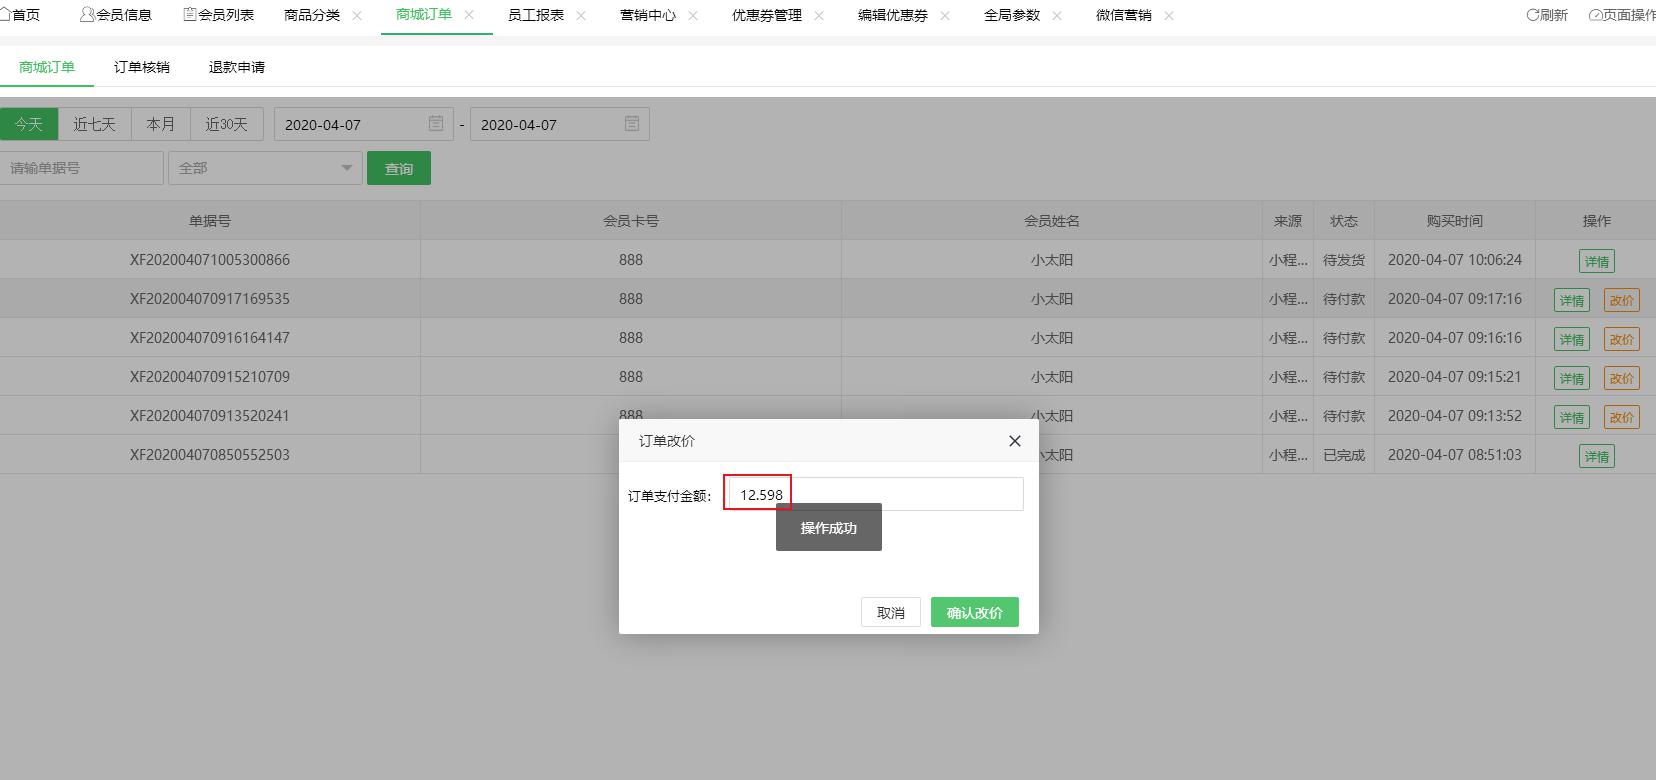Select the 本月 date range filter
The image size is (1656, 780).
(160, 124)
